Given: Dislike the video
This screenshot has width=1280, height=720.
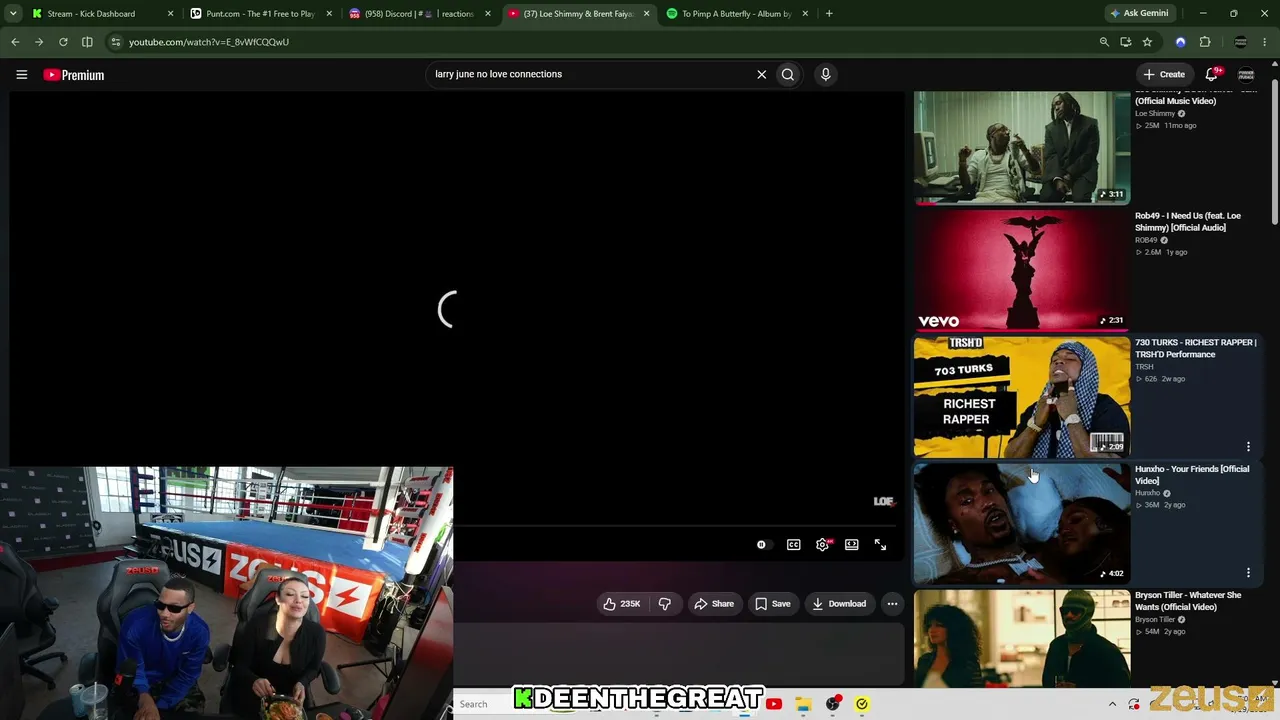Looking at the screenshot, I should 664,604.
